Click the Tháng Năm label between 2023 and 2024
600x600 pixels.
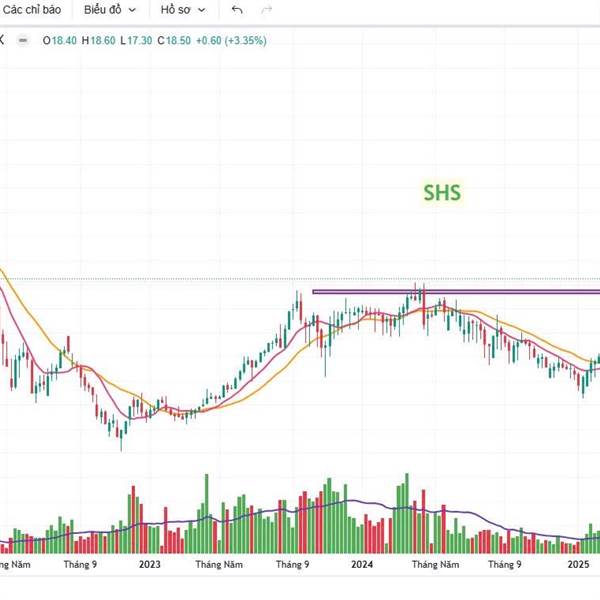click(x=219, y=564)
